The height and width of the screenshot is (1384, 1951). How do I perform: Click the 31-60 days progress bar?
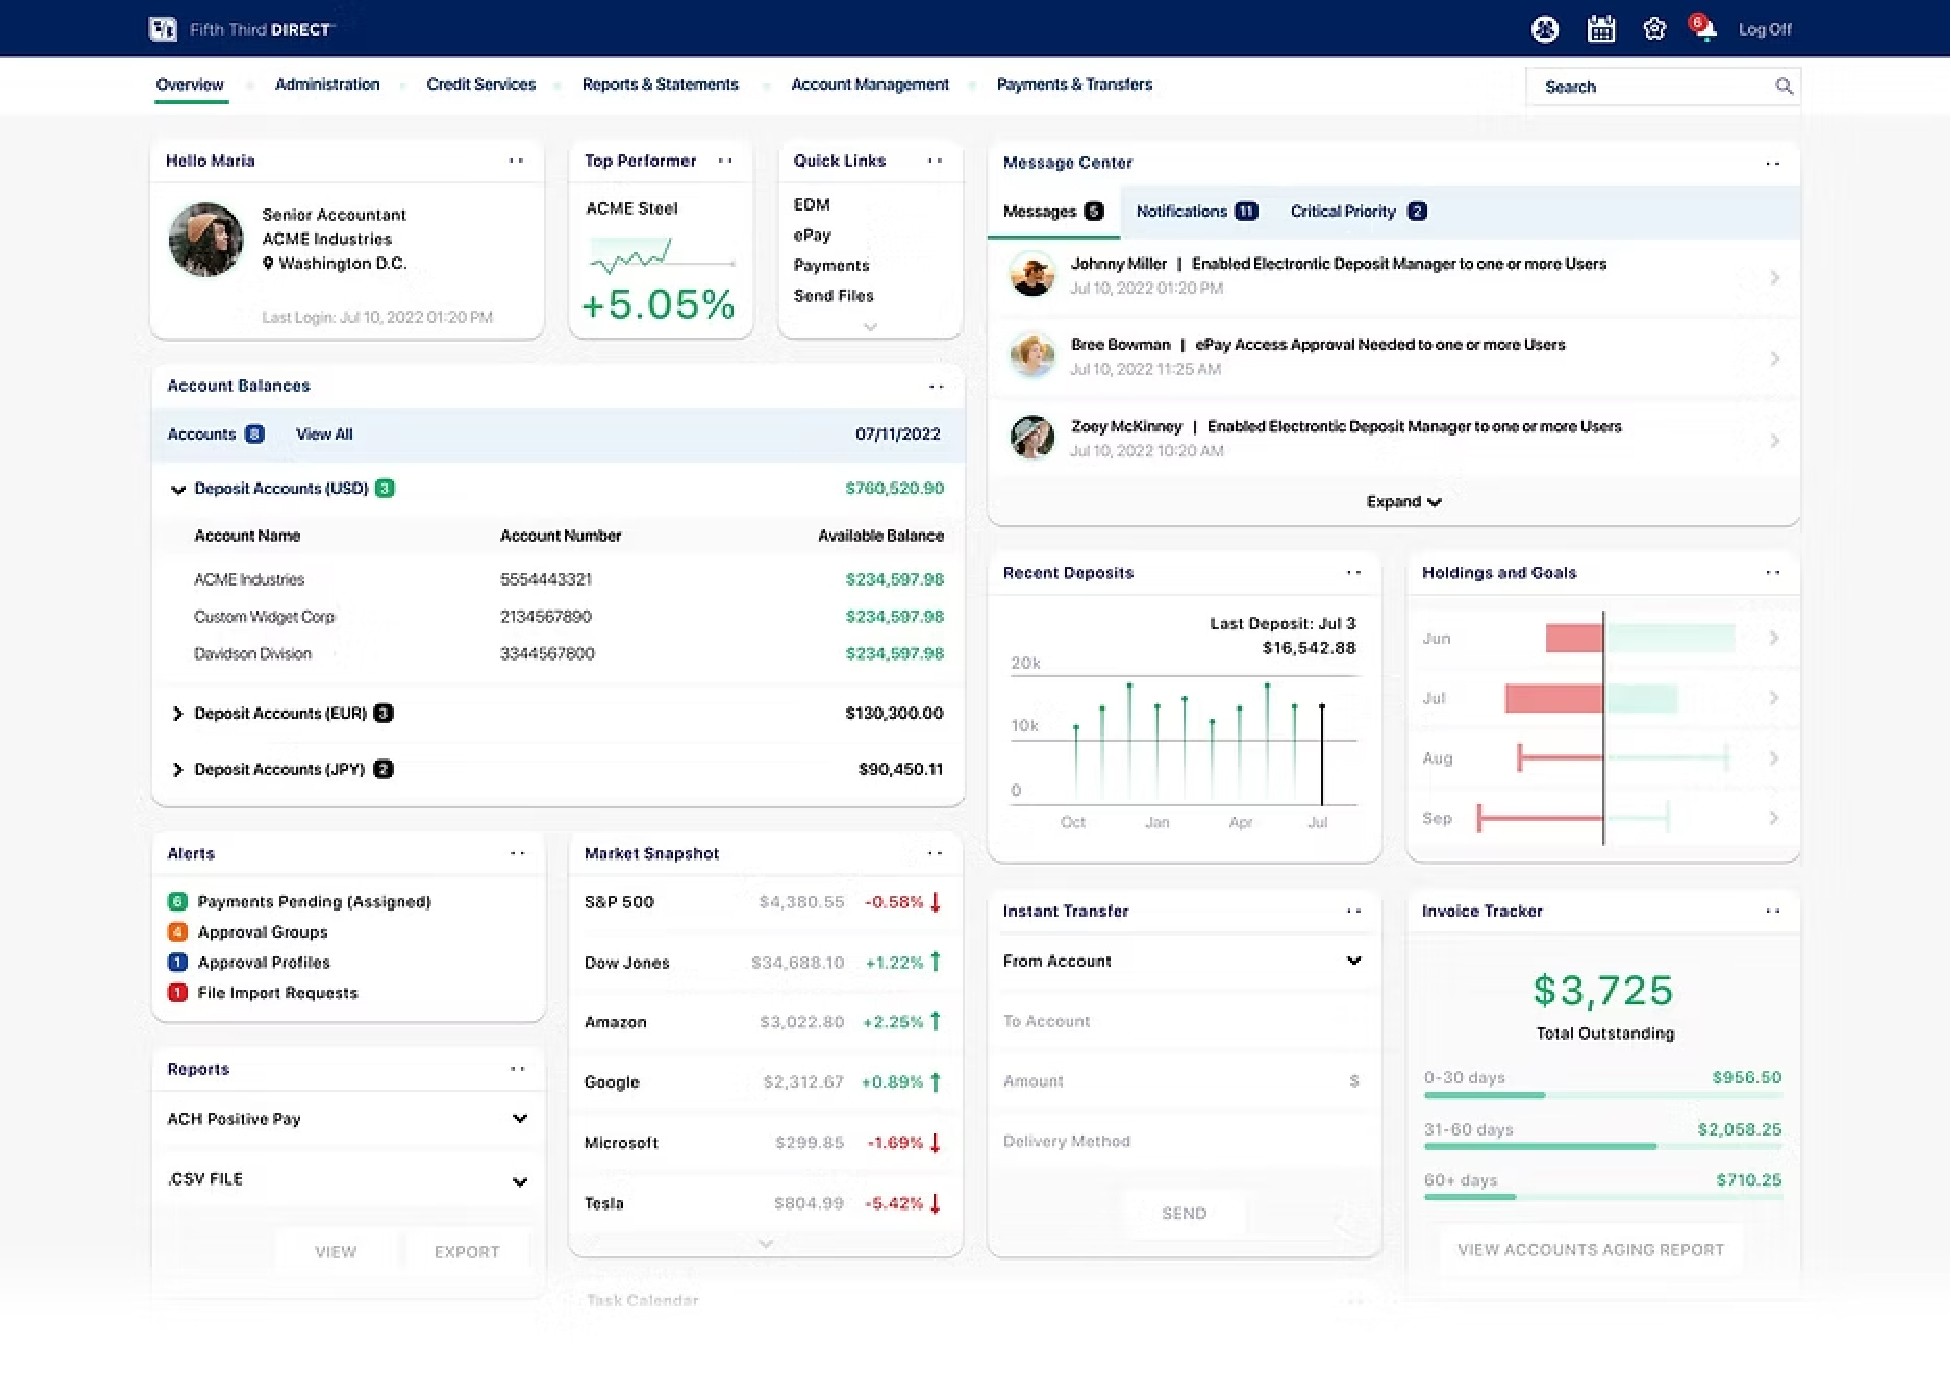click(1603, 1147)
